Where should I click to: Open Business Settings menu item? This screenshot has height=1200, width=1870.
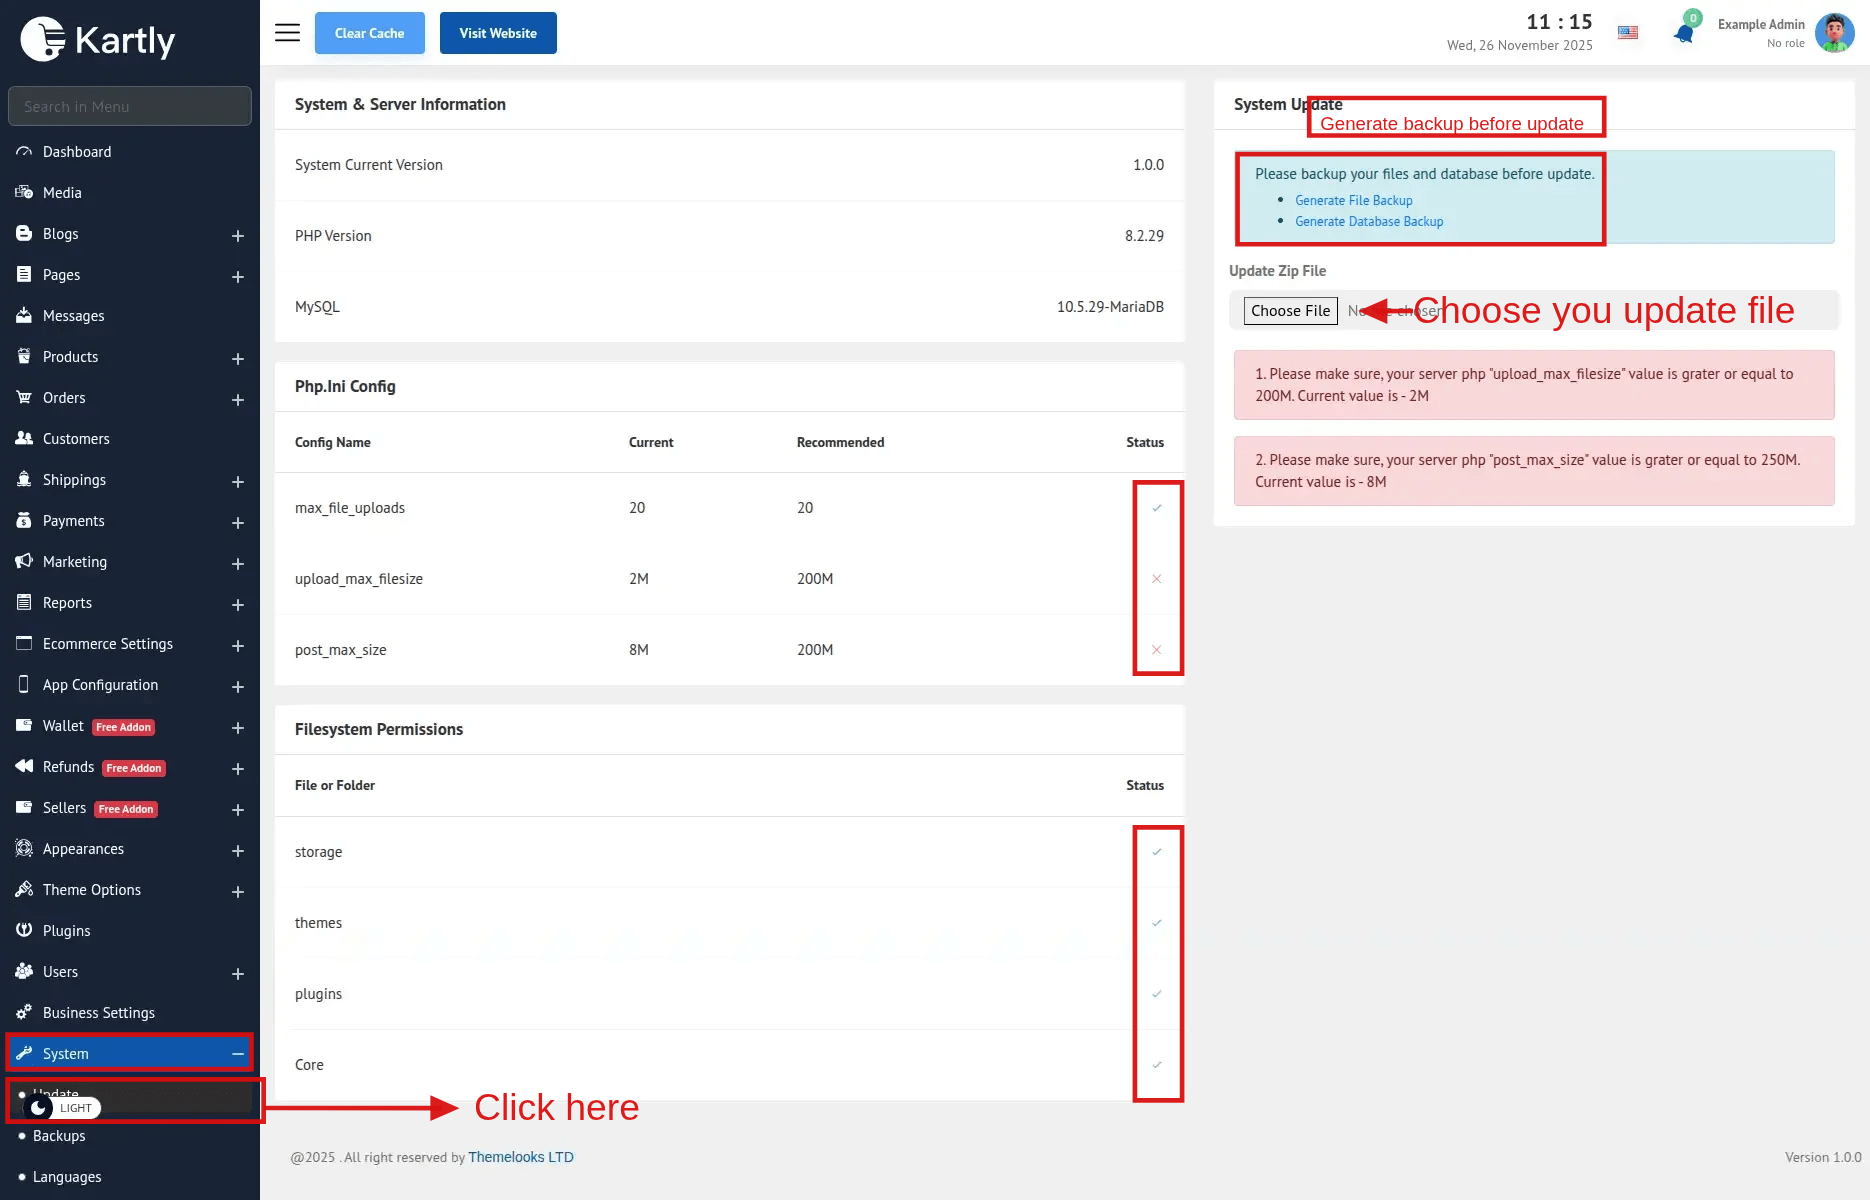point(98,1013)
